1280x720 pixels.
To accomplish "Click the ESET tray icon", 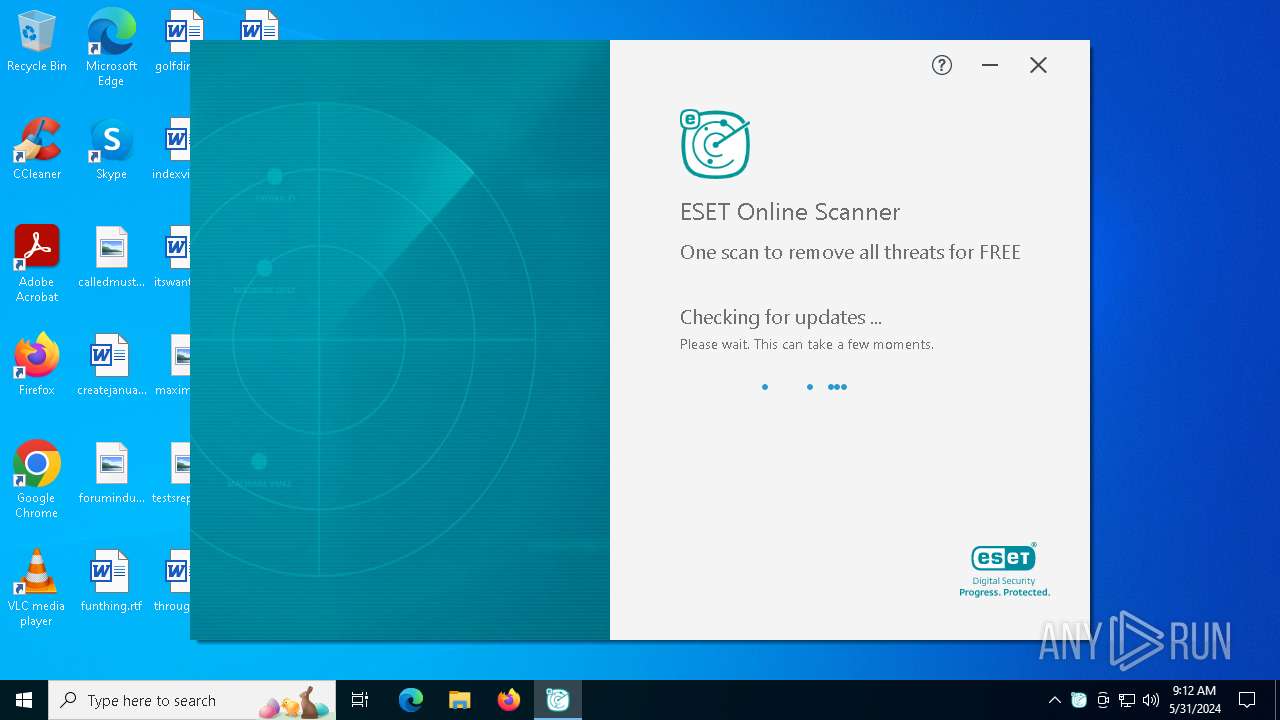I will [1078, 700].
